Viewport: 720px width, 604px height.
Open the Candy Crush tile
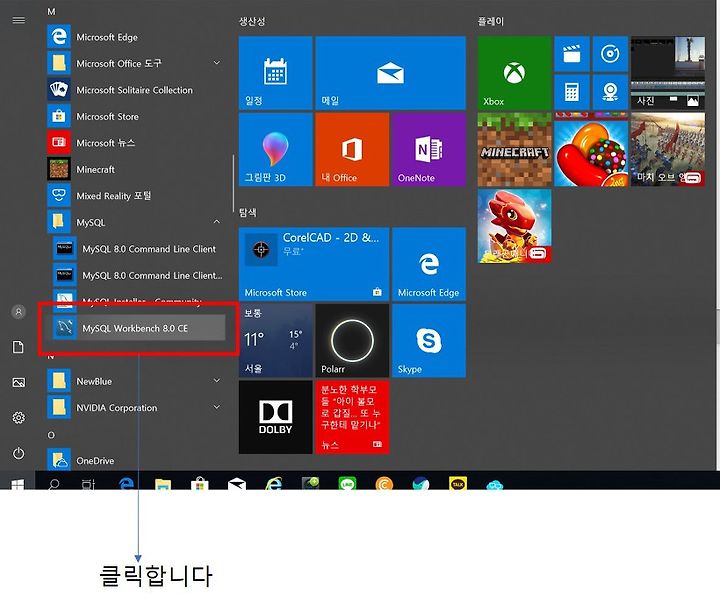click(x=591, y=149)
